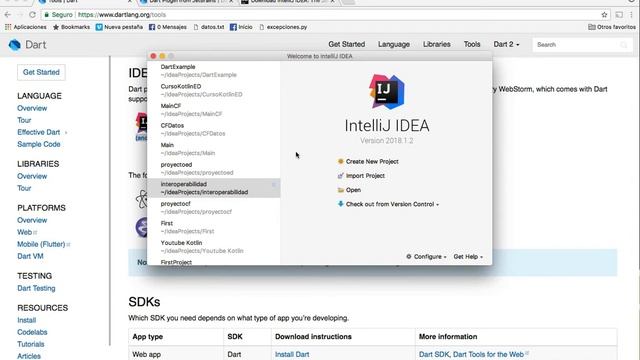Screen dimensions: 640x360
Task: Click the Get Started sidebar button
Action: pyautogui.click(x=41, y=72)
